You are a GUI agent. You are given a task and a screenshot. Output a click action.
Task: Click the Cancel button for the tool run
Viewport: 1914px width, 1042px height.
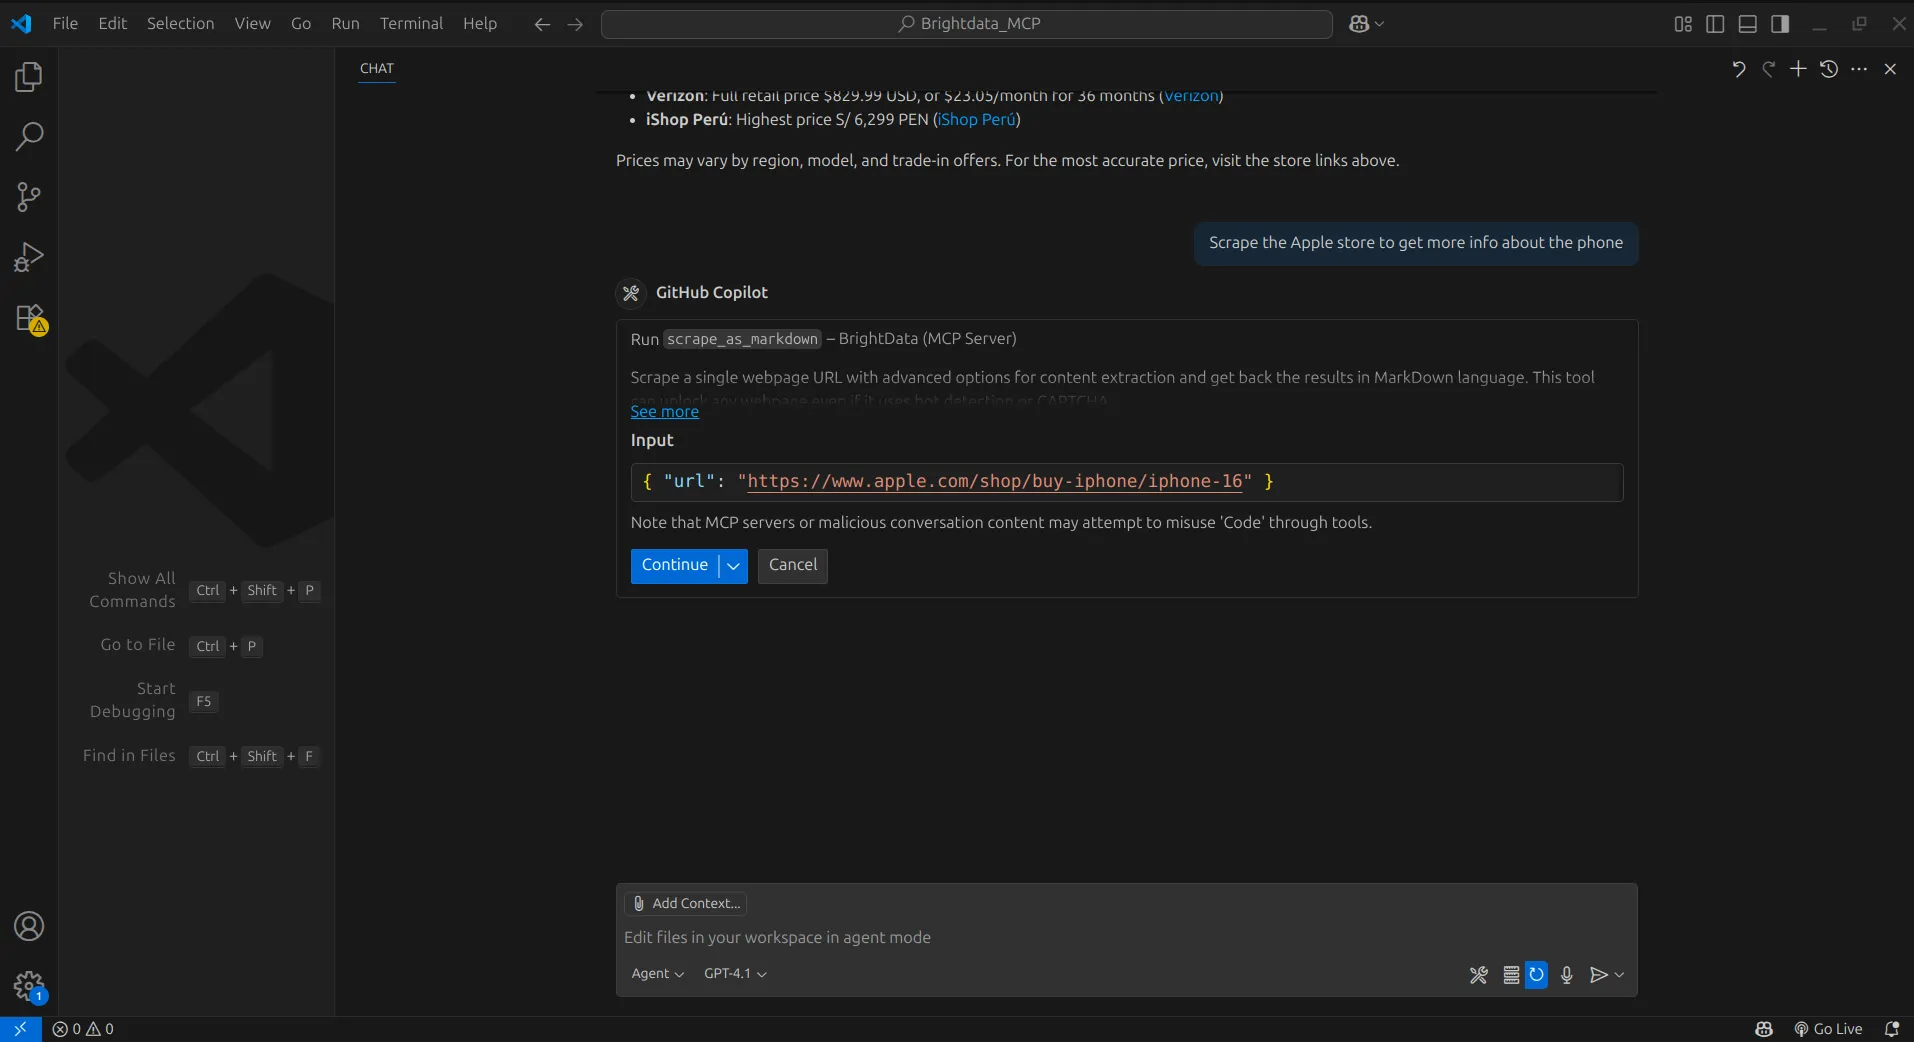[791, 566]
